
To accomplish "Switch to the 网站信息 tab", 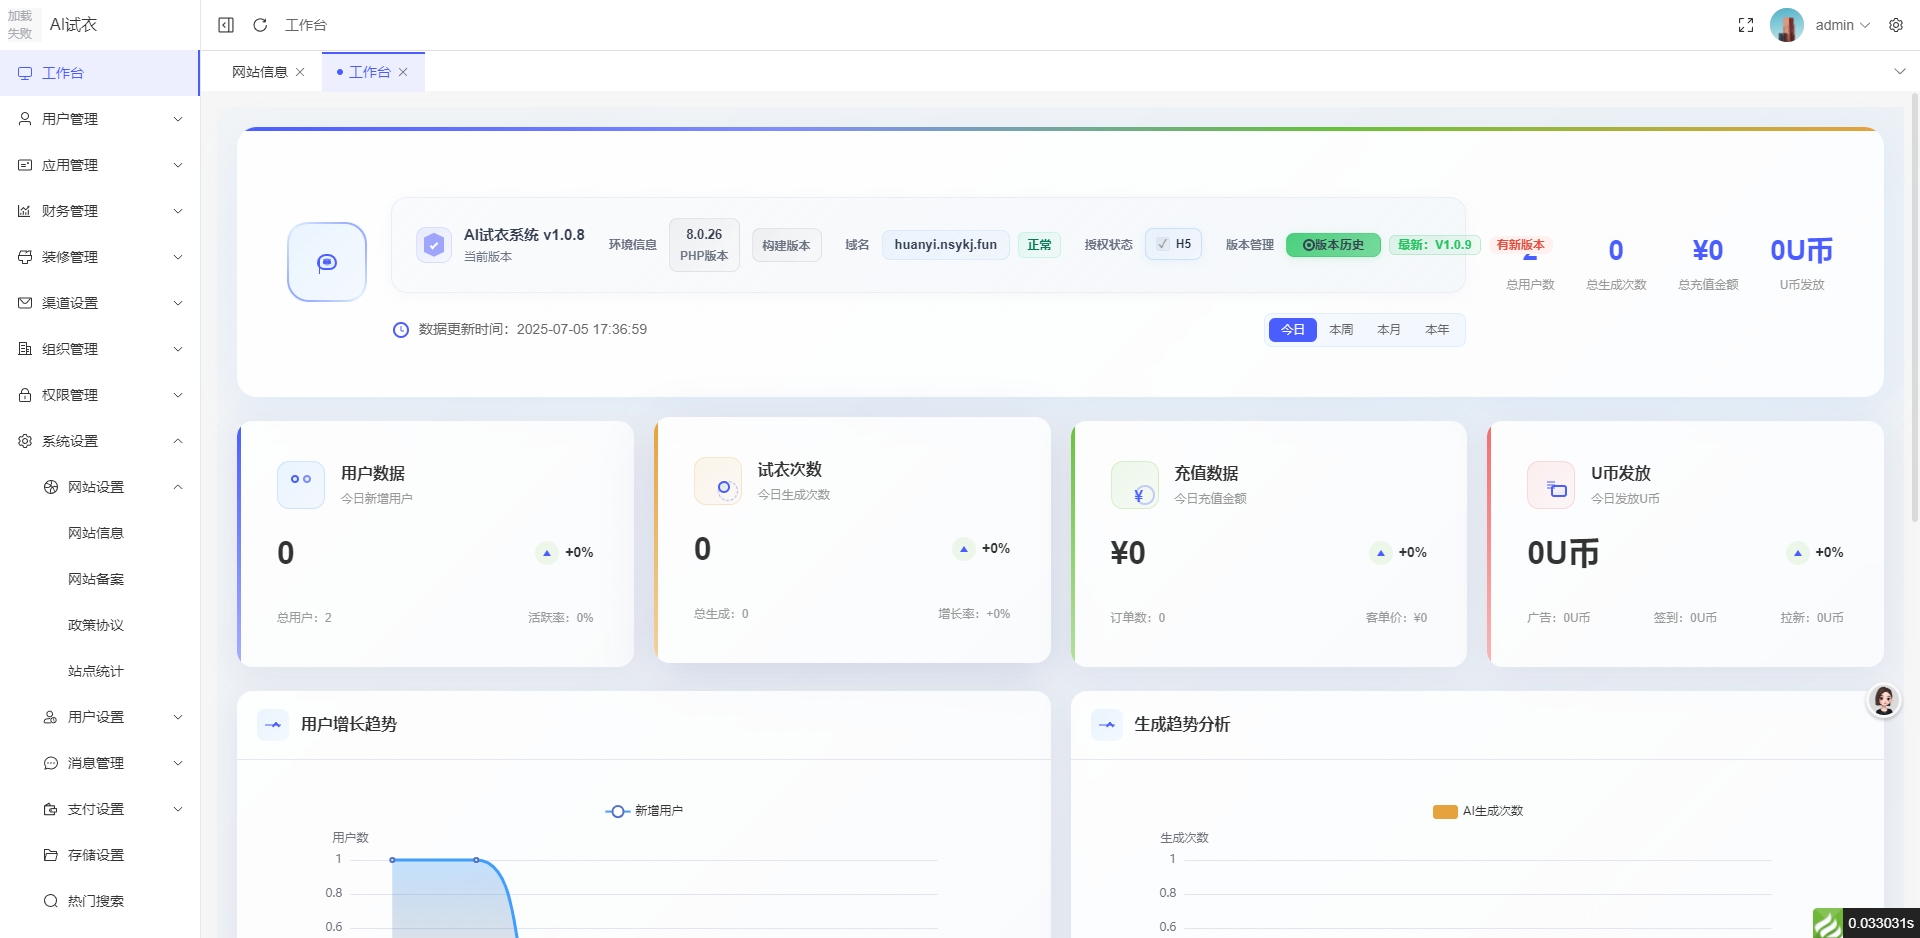I will (260, 72).
